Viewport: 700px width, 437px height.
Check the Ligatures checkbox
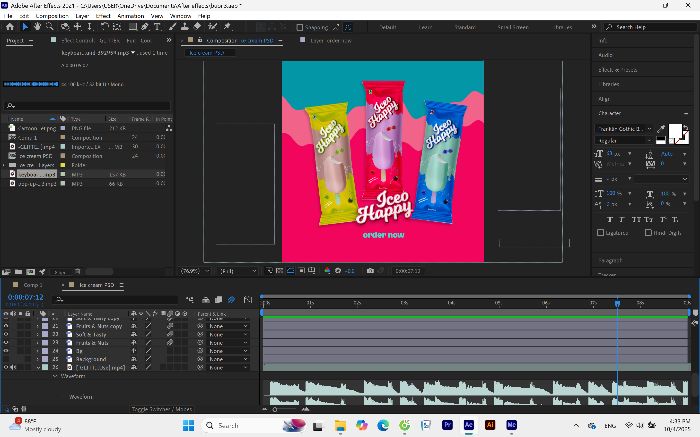click(x=600, y=233)
